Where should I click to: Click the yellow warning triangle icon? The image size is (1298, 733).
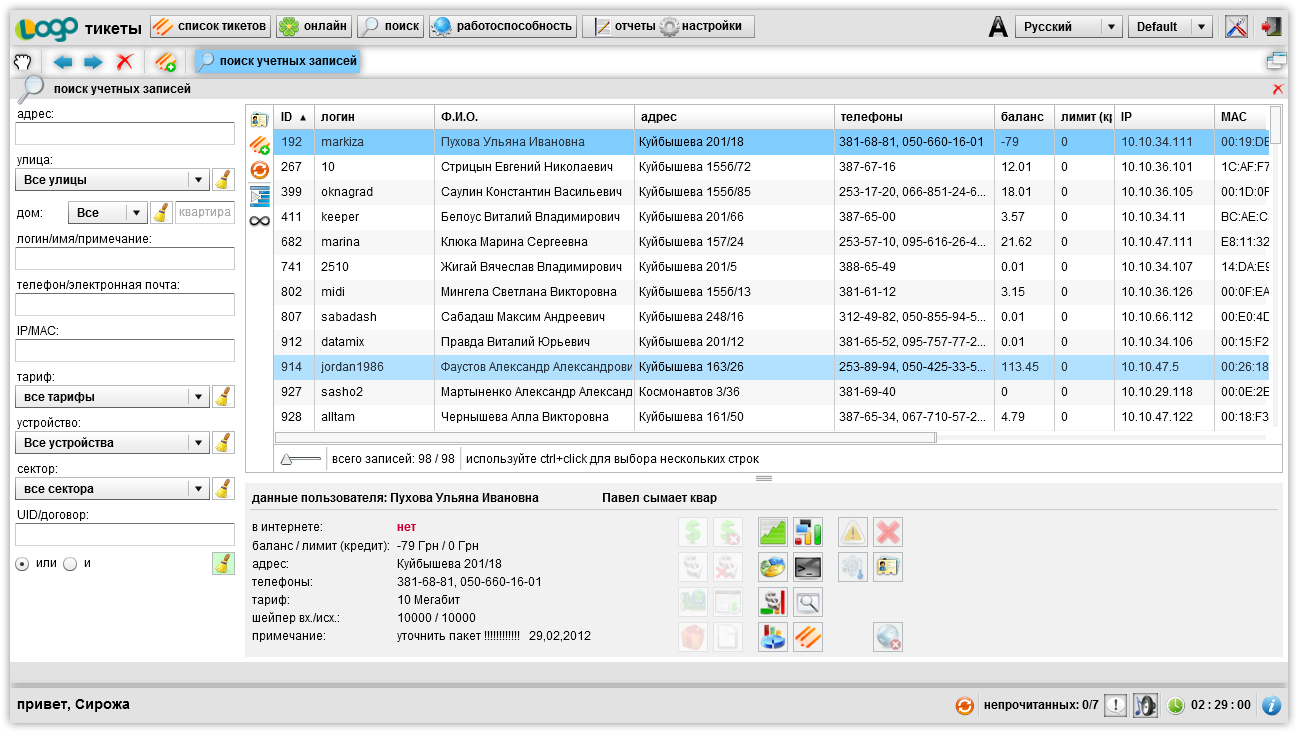point(853,531)
